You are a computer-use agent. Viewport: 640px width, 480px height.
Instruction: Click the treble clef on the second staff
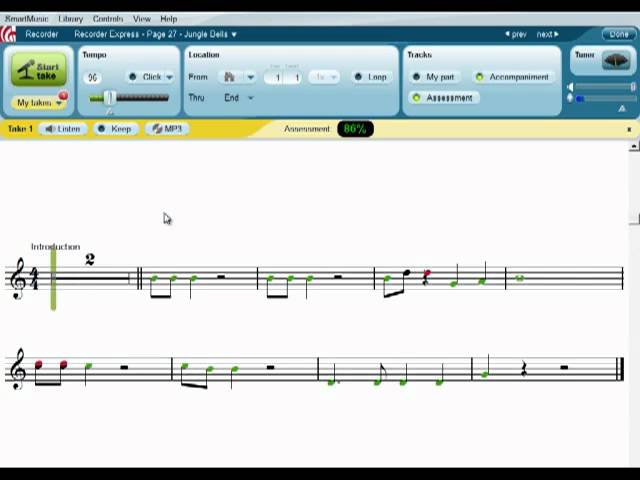pyautogui.click(x=18, y=369)
